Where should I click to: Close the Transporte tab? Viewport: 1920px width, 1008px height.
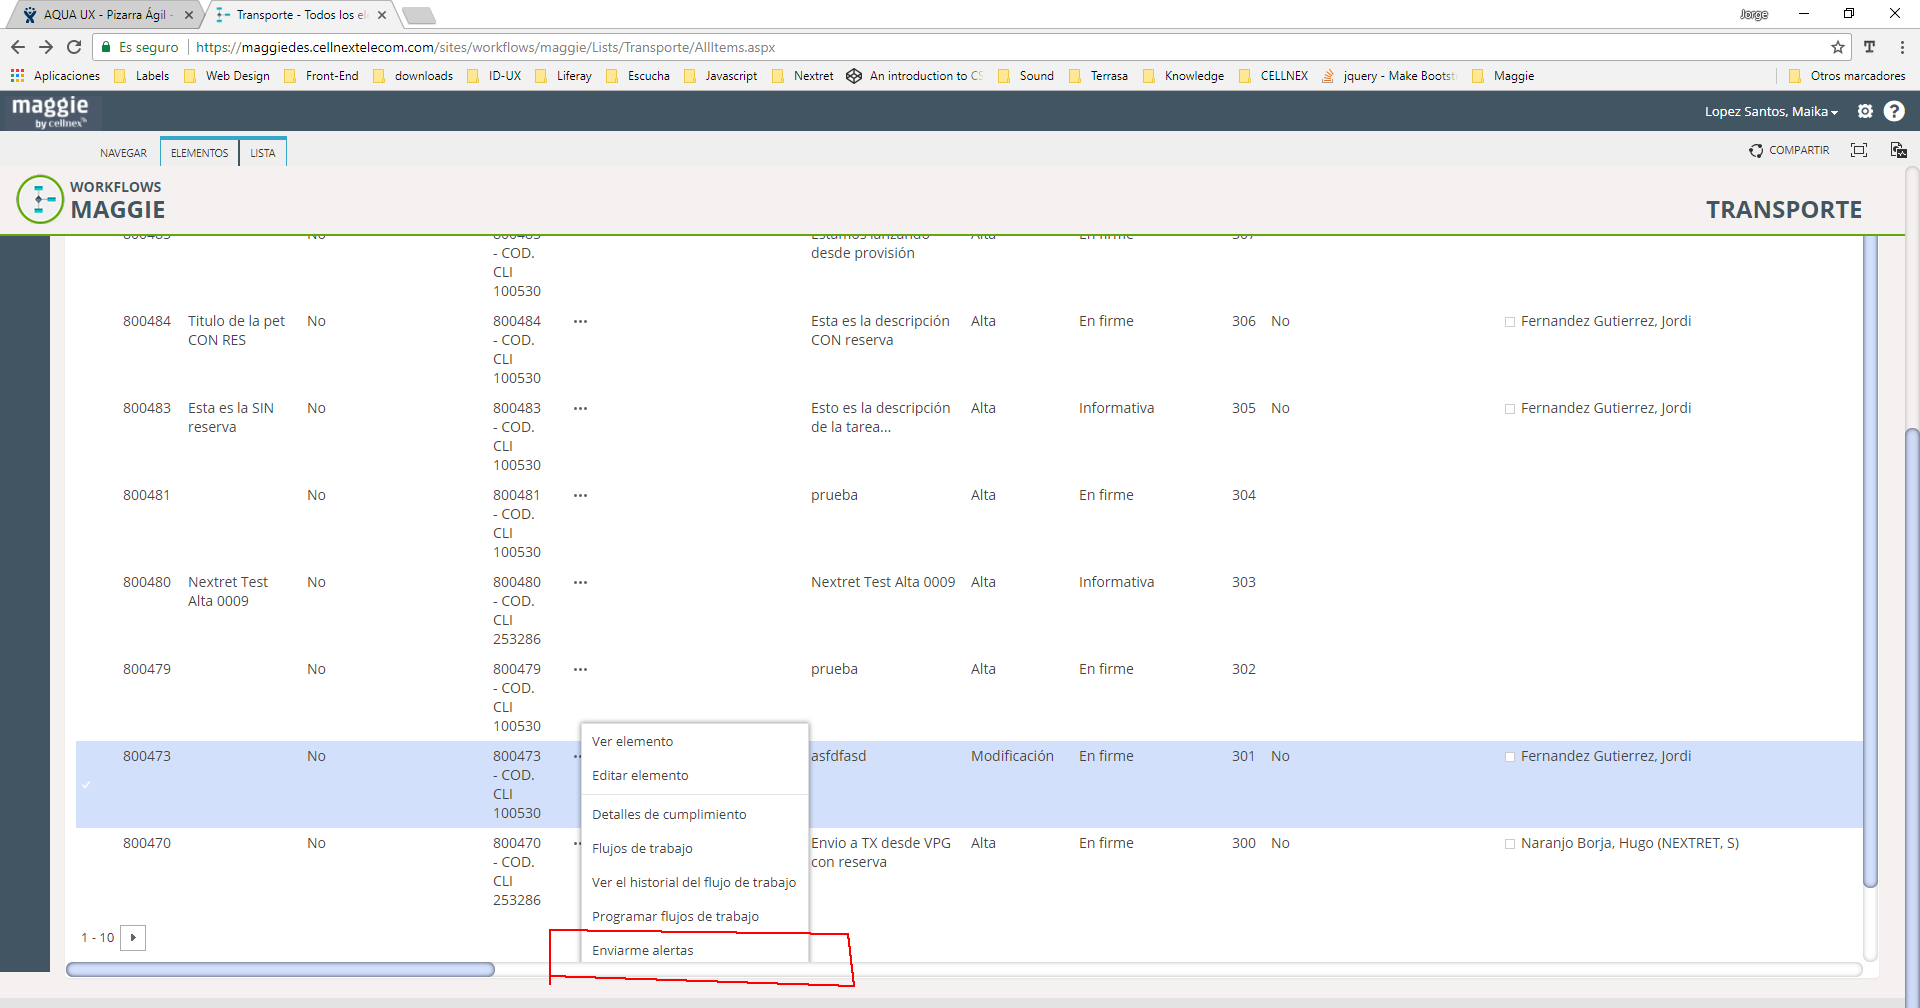click(x=382, y=15)
